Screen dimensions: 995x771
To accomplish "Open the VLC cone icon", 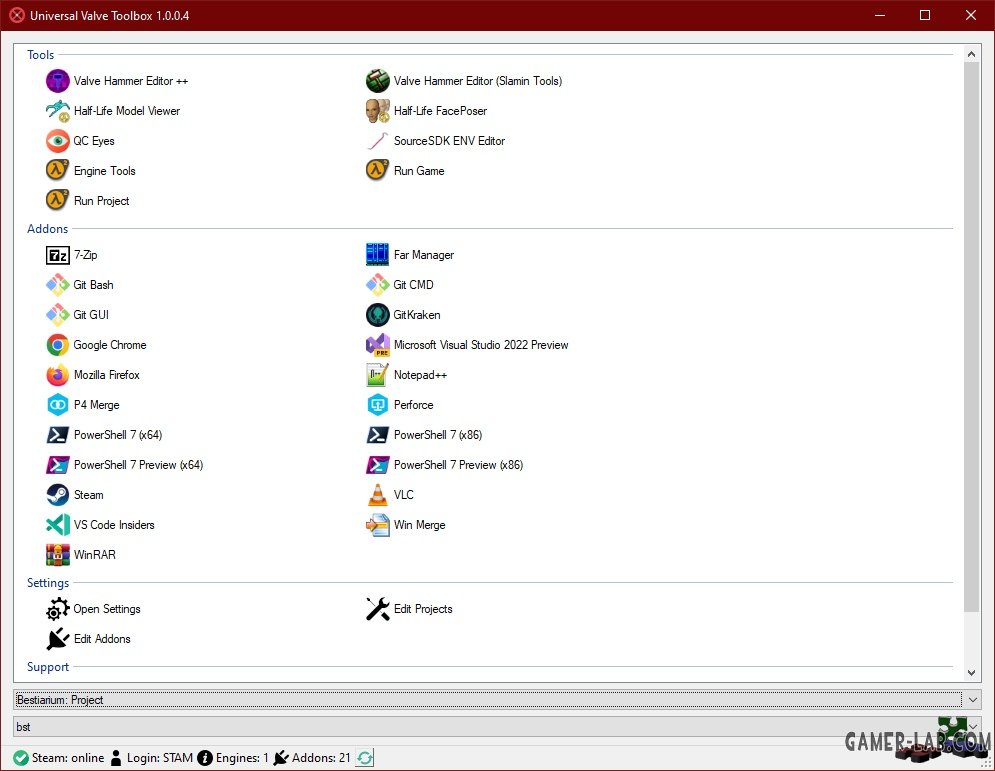I will click(378, 495).
